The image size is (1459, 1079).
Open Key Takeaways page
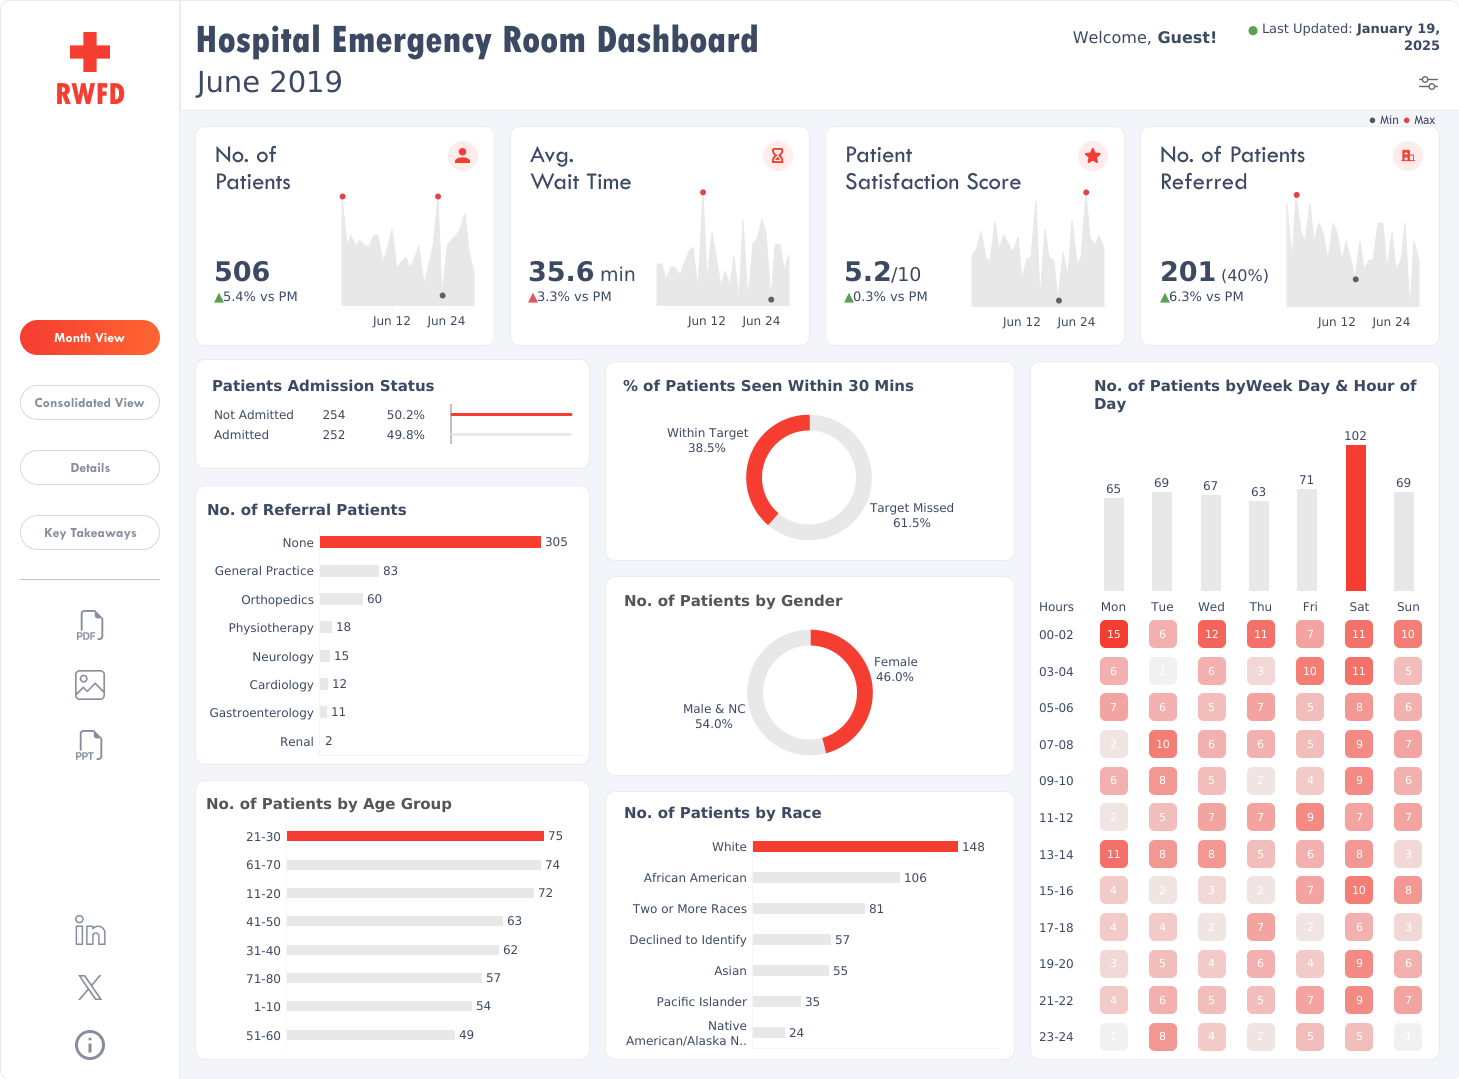tap(90, 533)
